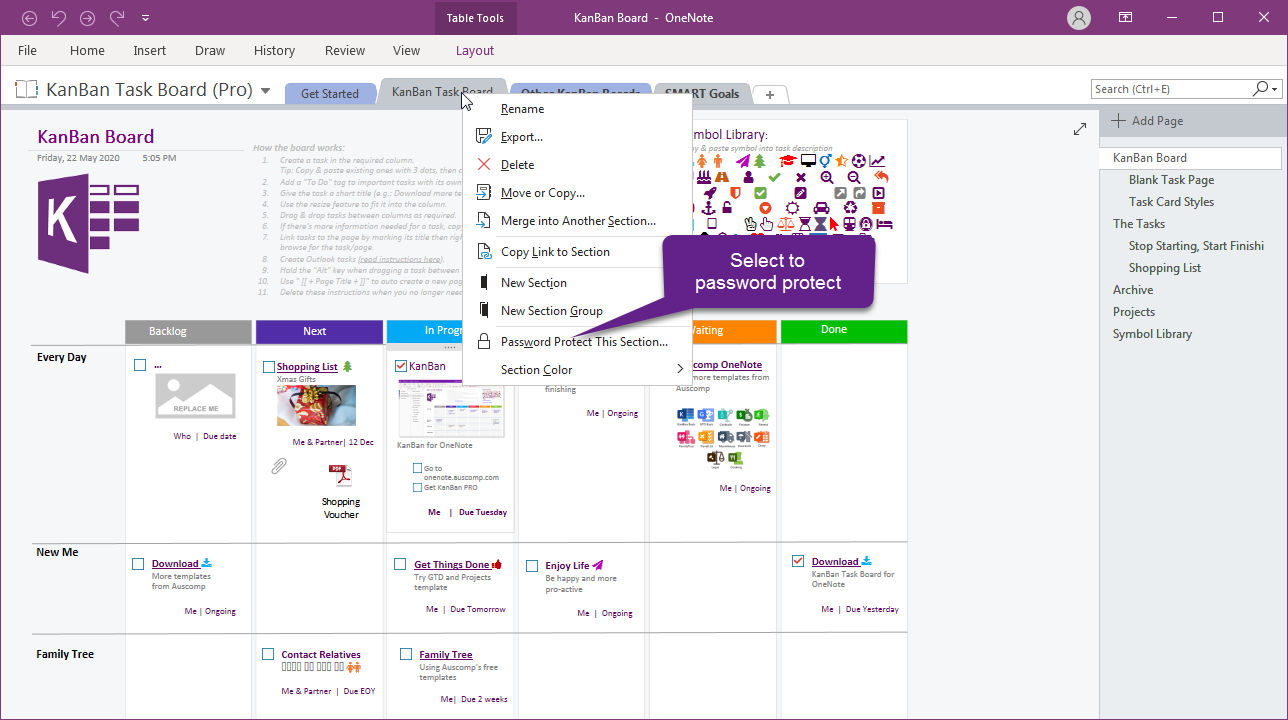1288x720 pixels.
Task: Select the Projects page
Action: (1134, 312)
